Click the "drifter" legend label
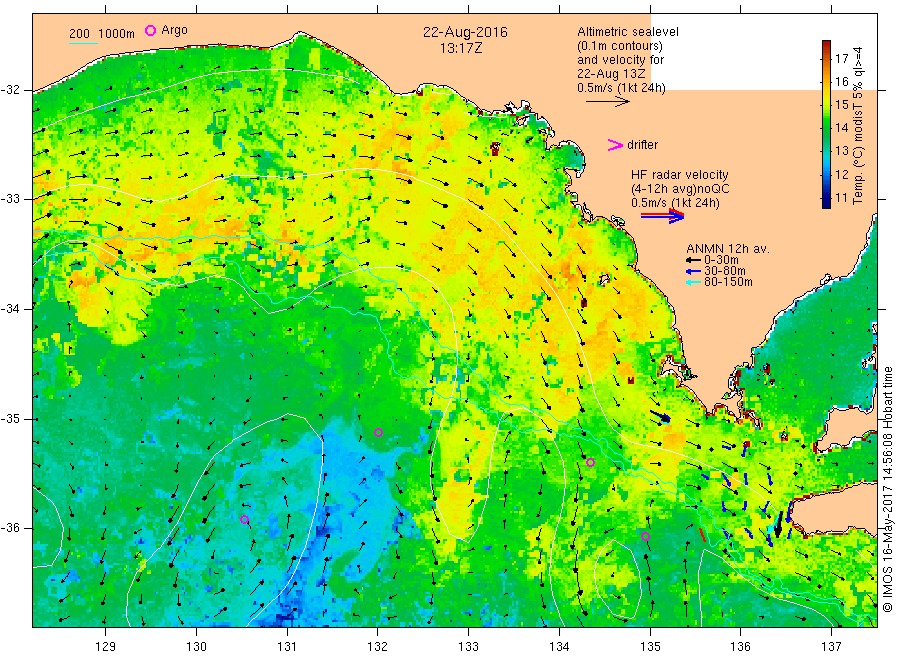The height and width of the screenshot is (660, 900). point(643,145)
